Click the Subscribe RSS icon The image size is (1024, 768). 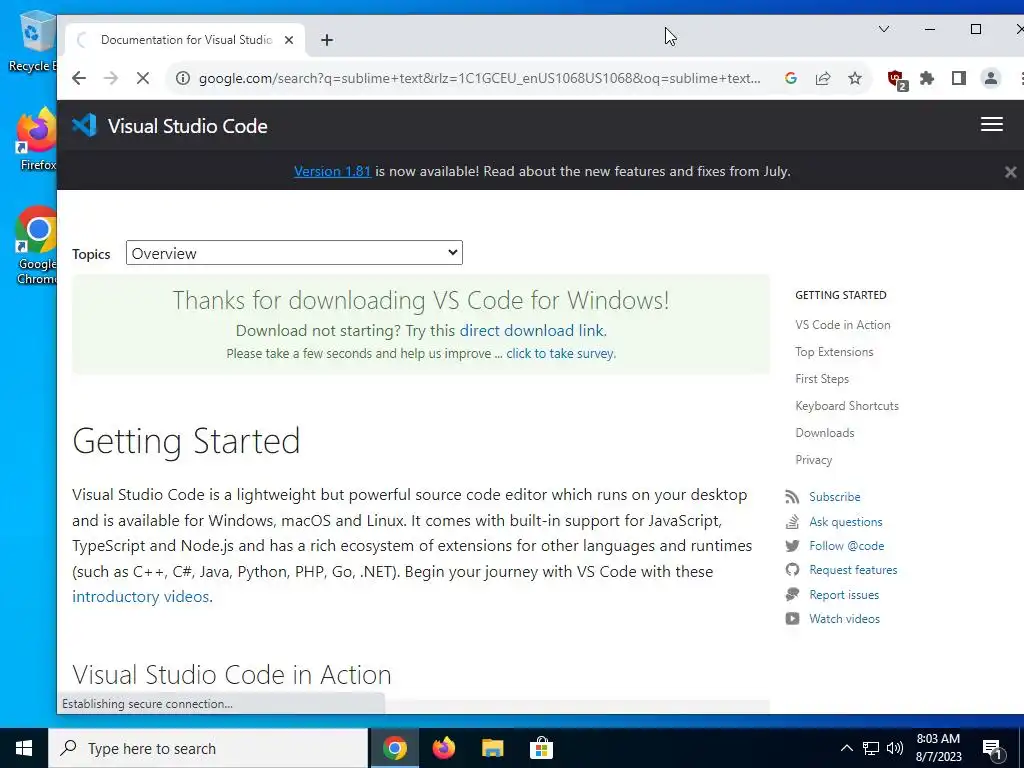point(792,497)
